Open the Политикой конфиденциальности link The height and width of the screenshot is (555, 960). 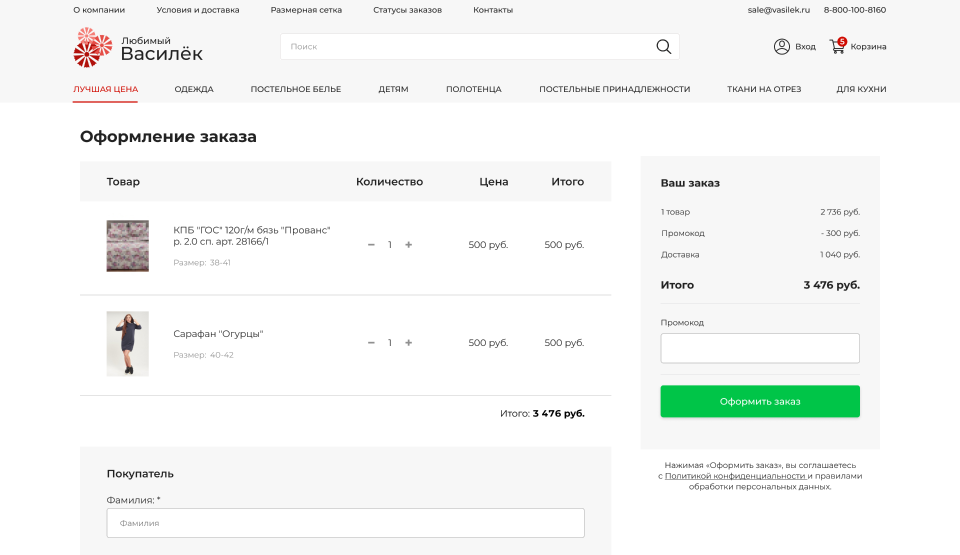pyautogui.click(x=735, y=476)
